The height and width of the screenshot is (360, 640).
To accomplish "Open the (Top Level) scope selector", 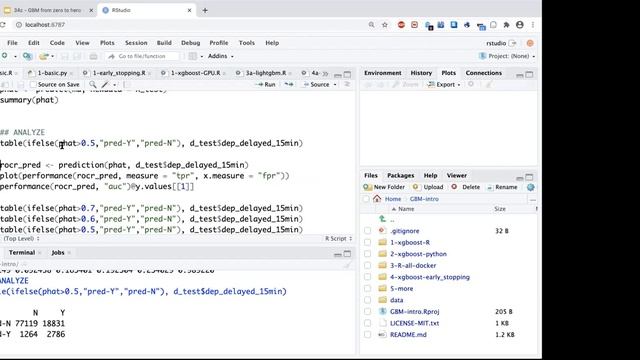I will click(x=21, y=239).
